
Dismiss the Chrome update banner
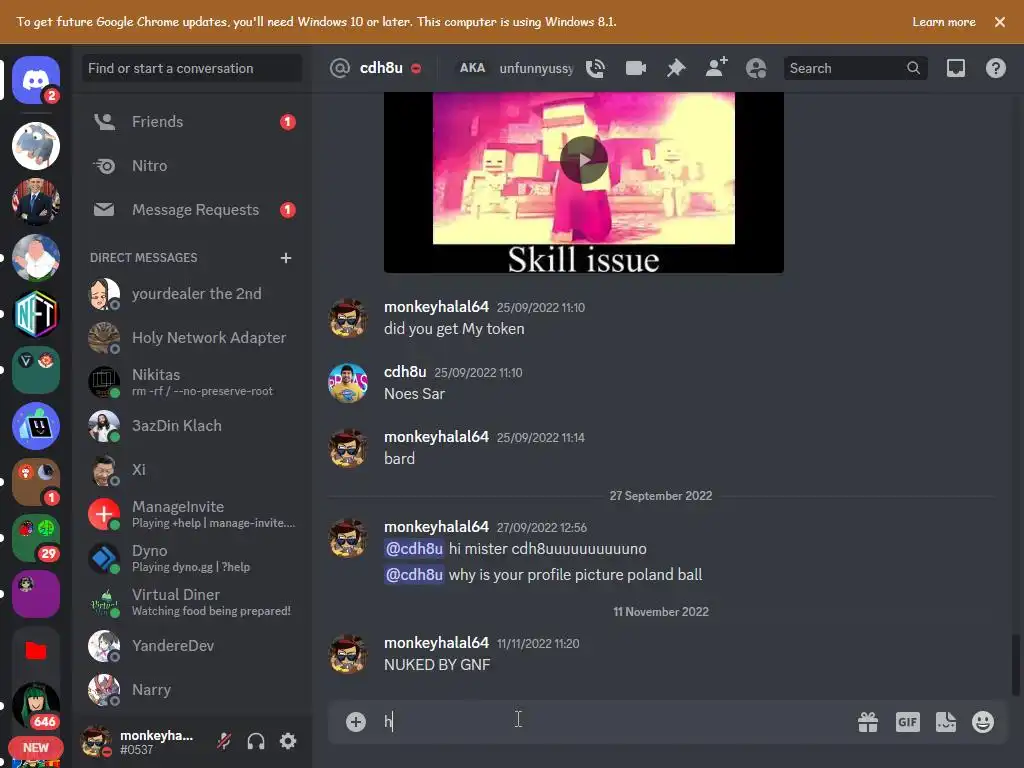click(999, 22)
